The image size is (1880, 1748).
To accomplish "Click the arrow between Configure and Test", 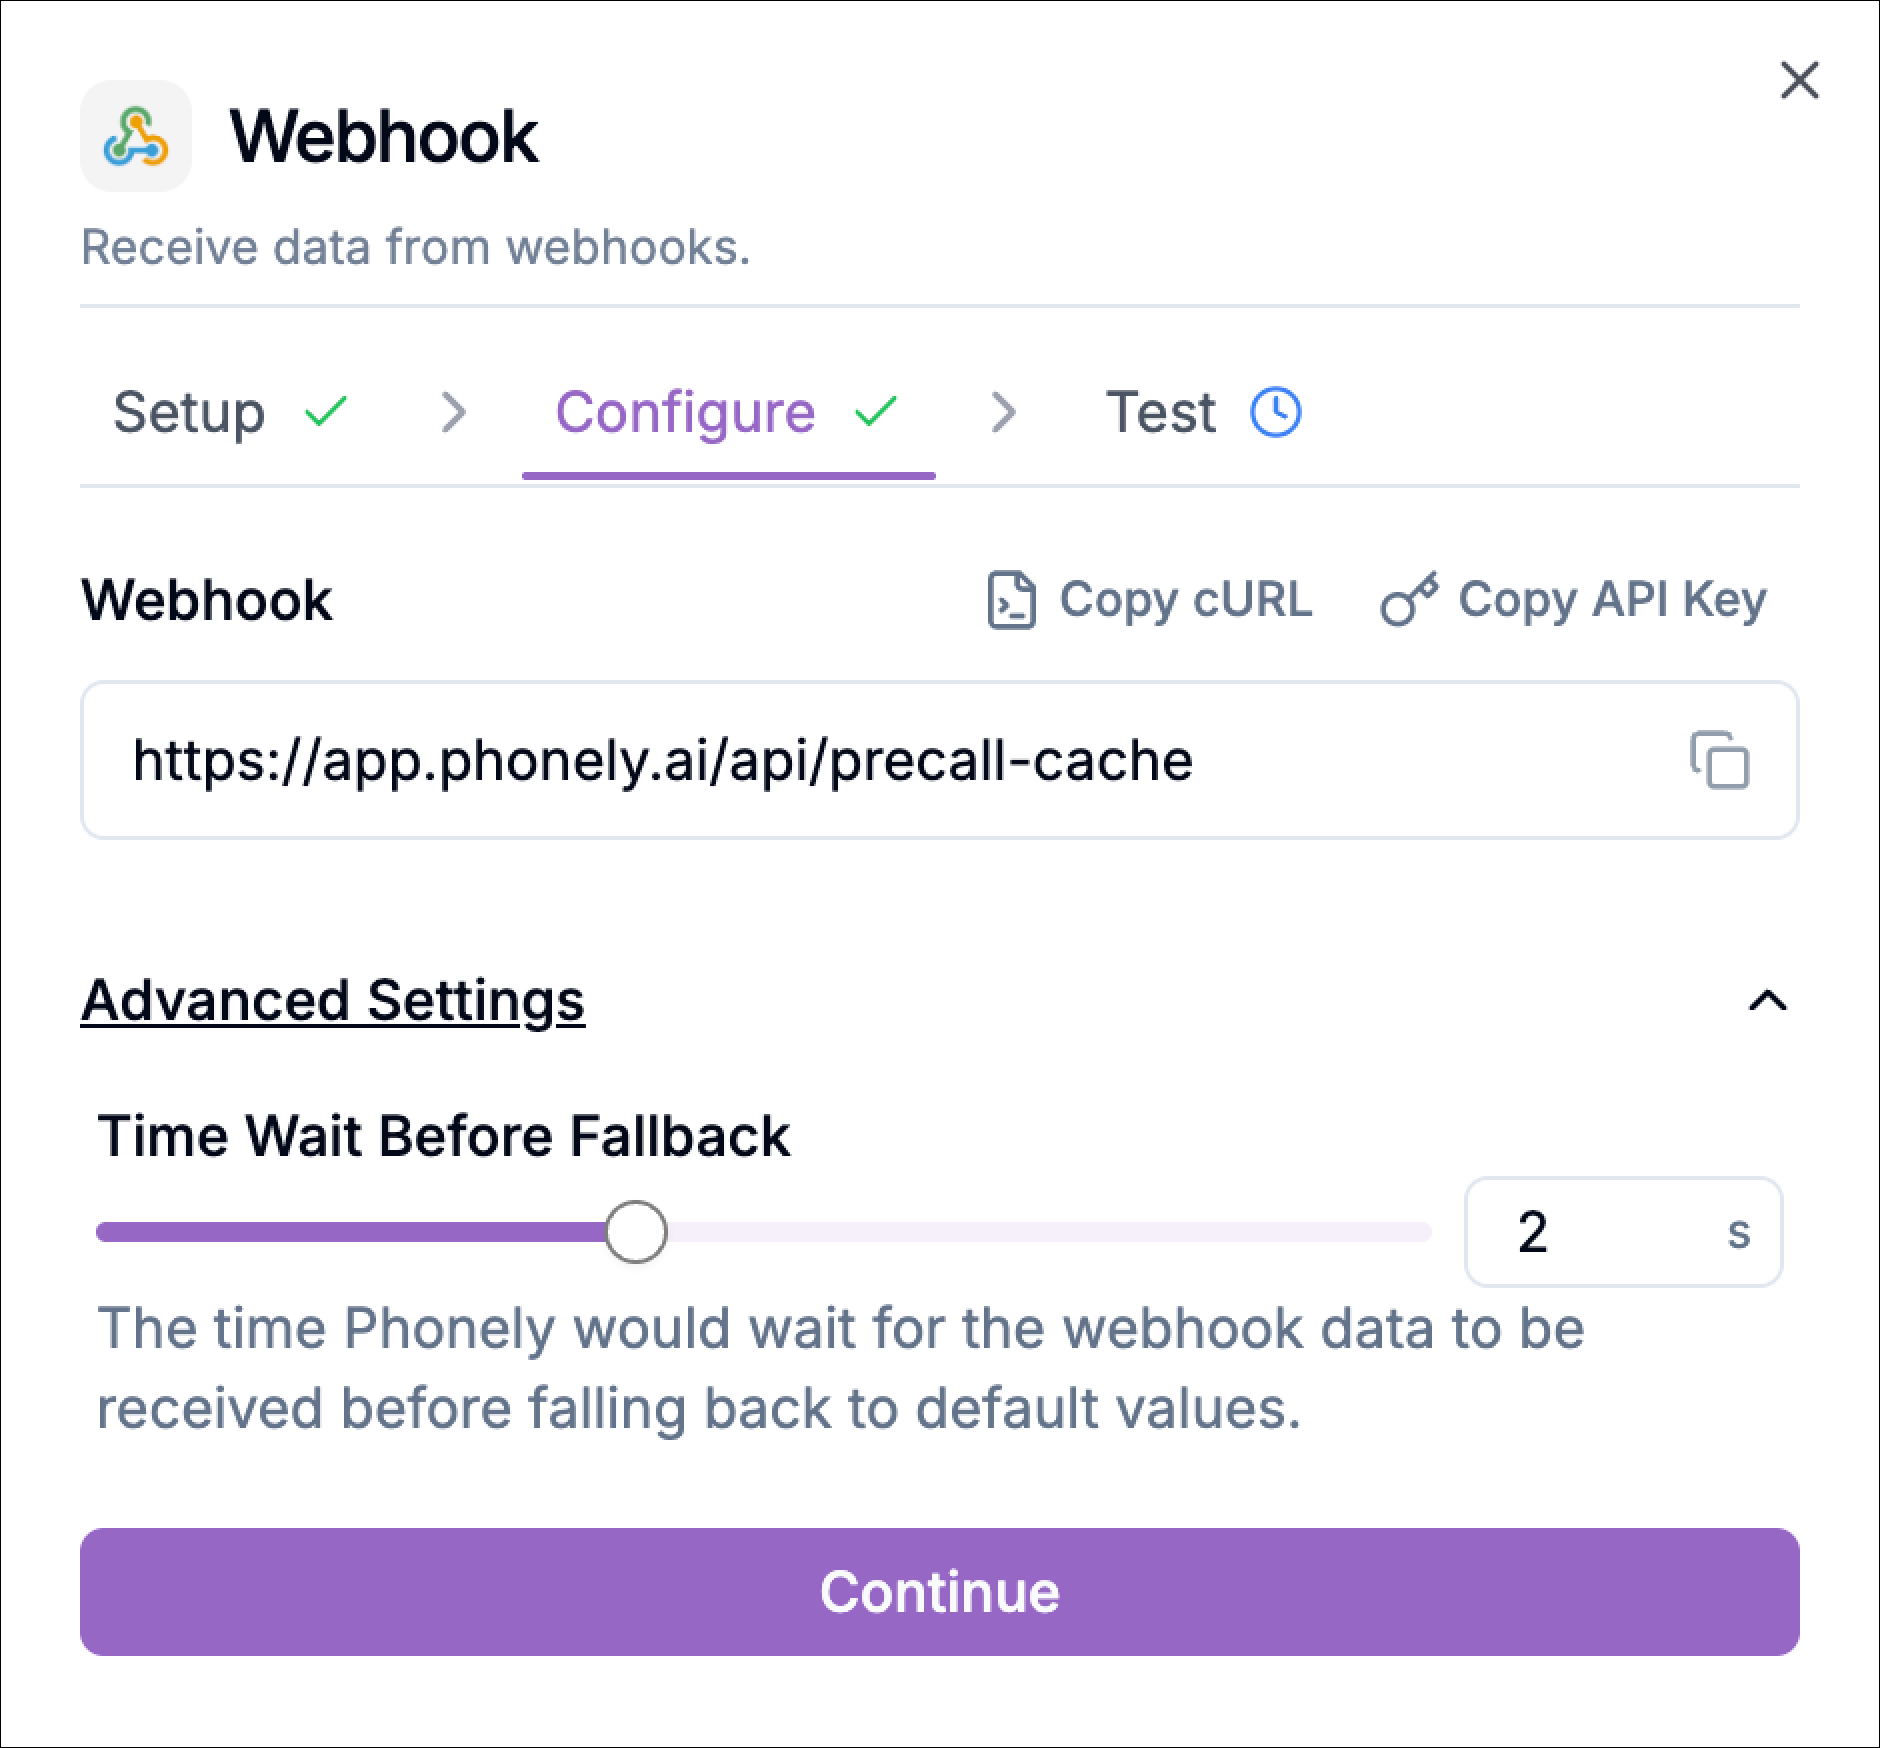I will [x=1003, y=411].
